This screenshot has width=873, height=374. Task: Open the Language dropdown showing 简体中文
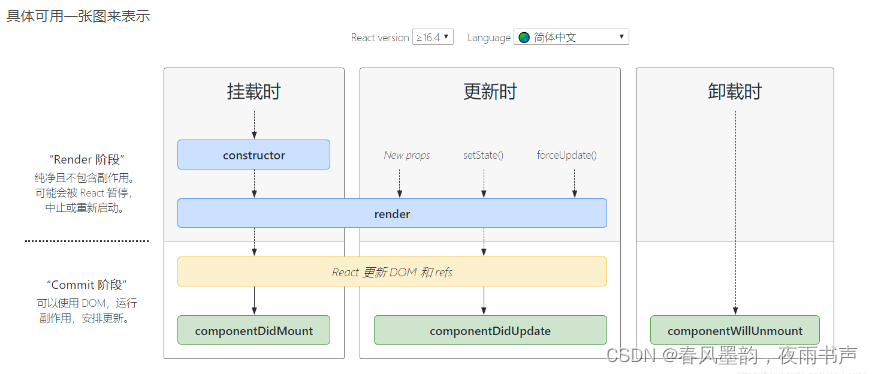click(x=571, y=37)
